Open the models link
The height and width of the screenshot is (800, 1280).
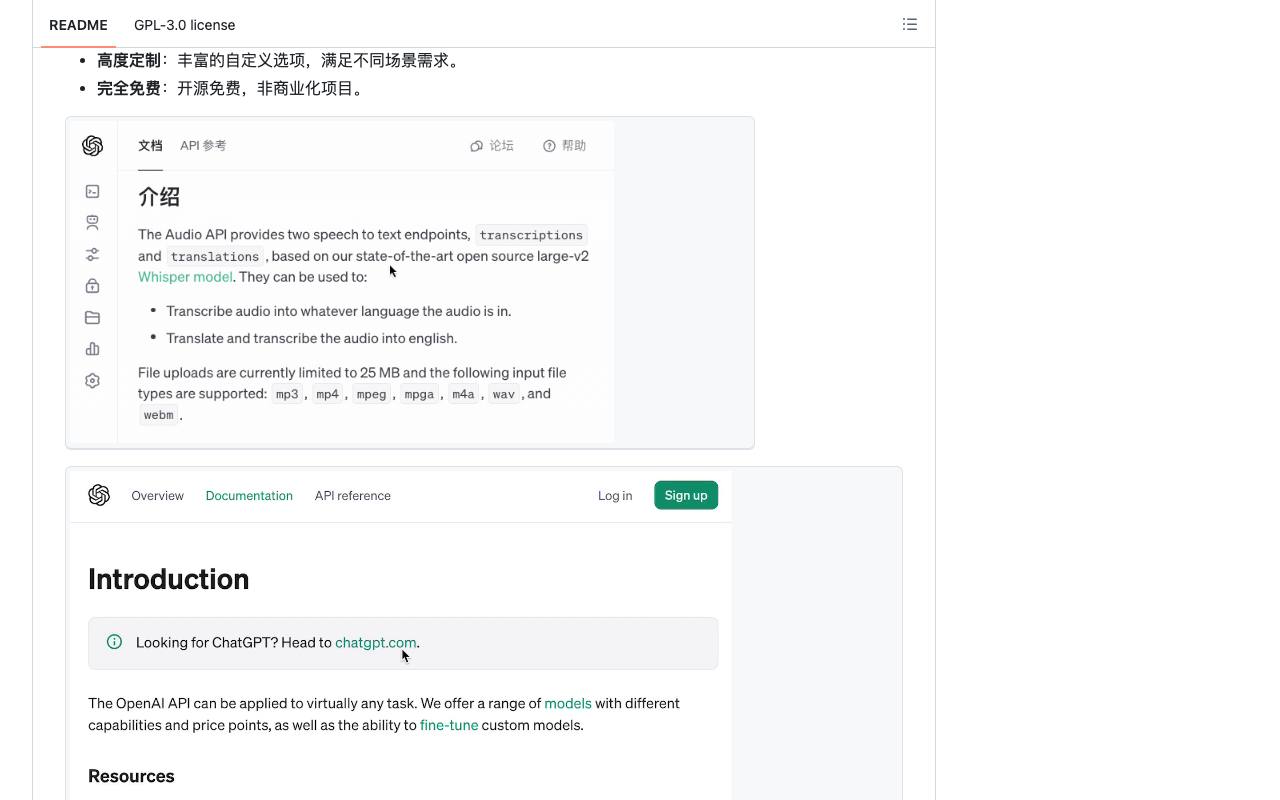(x=568, y=703)
